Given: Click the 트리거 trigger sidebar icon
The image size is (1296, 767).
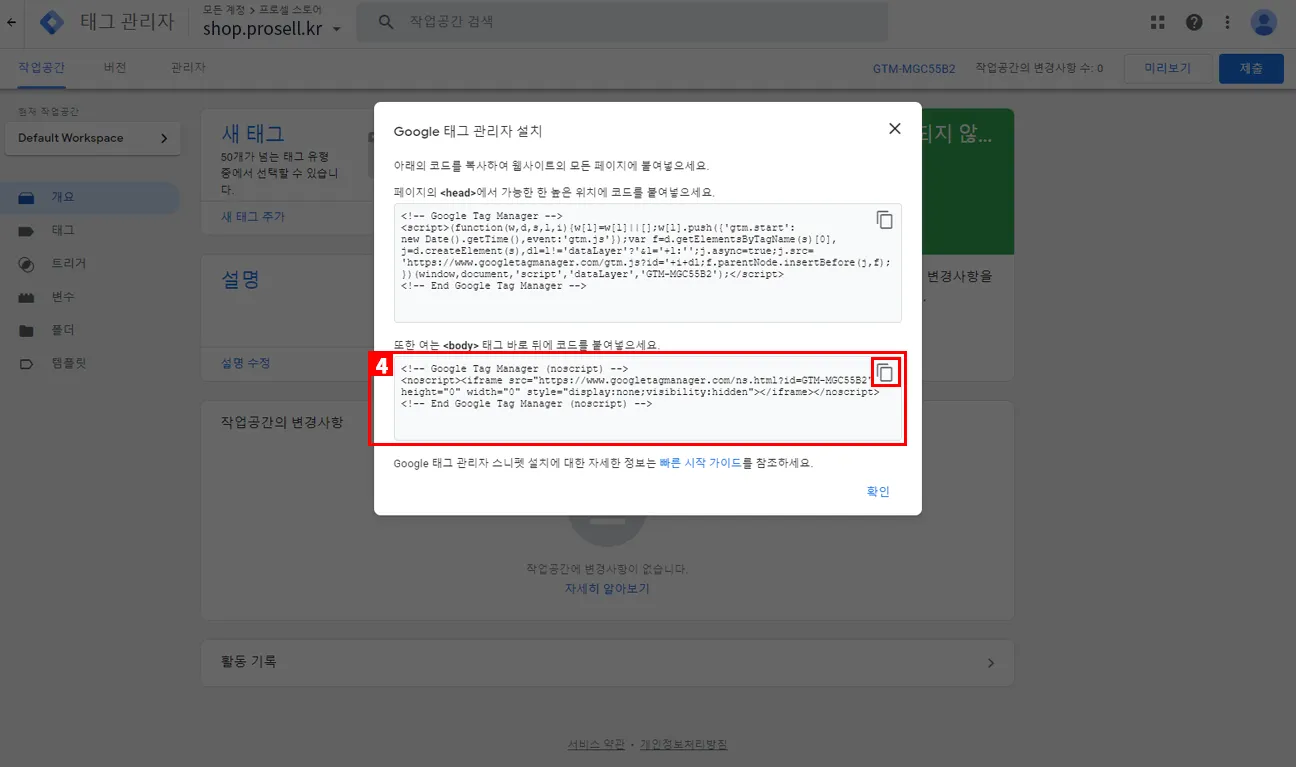Looking at the screenshot, I should (27, 264).
